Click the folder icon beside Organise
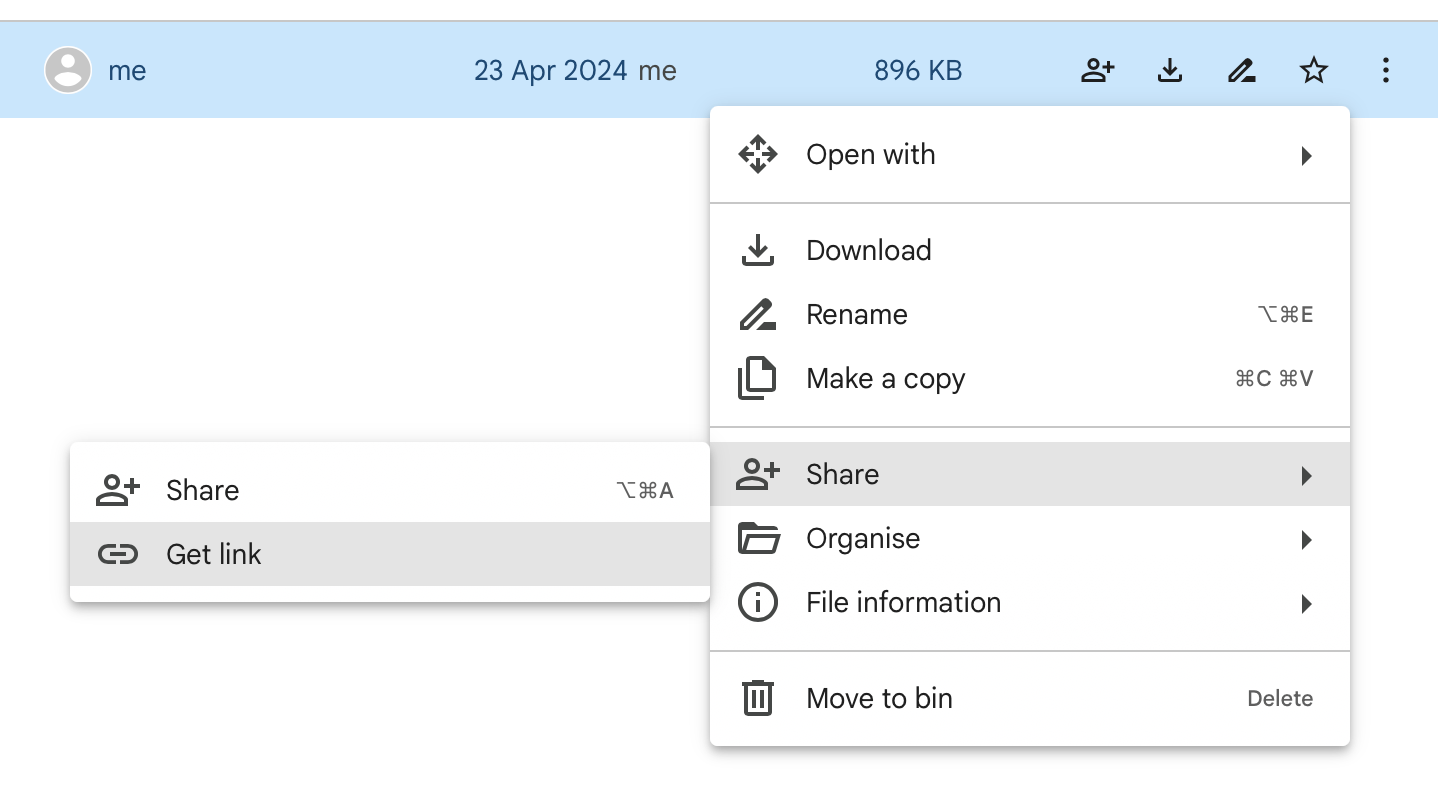Screen dimensions: 1438x786 (758, 539)
